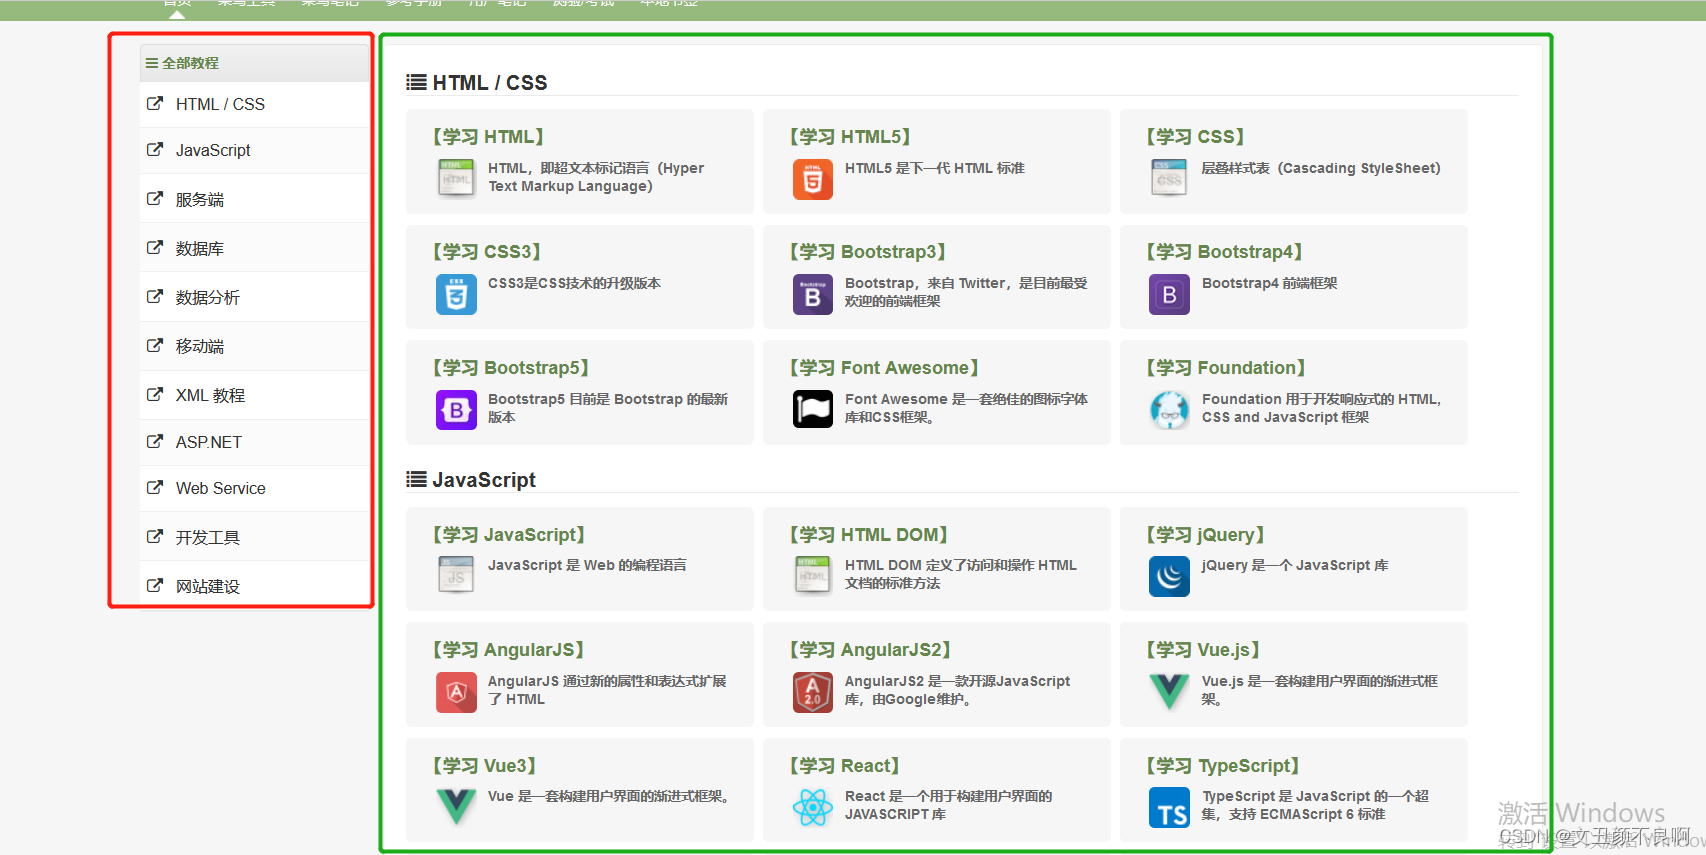Click the Bootstrap5 logo icon
Screen dimensions: 1706x855
pos(456,410)
